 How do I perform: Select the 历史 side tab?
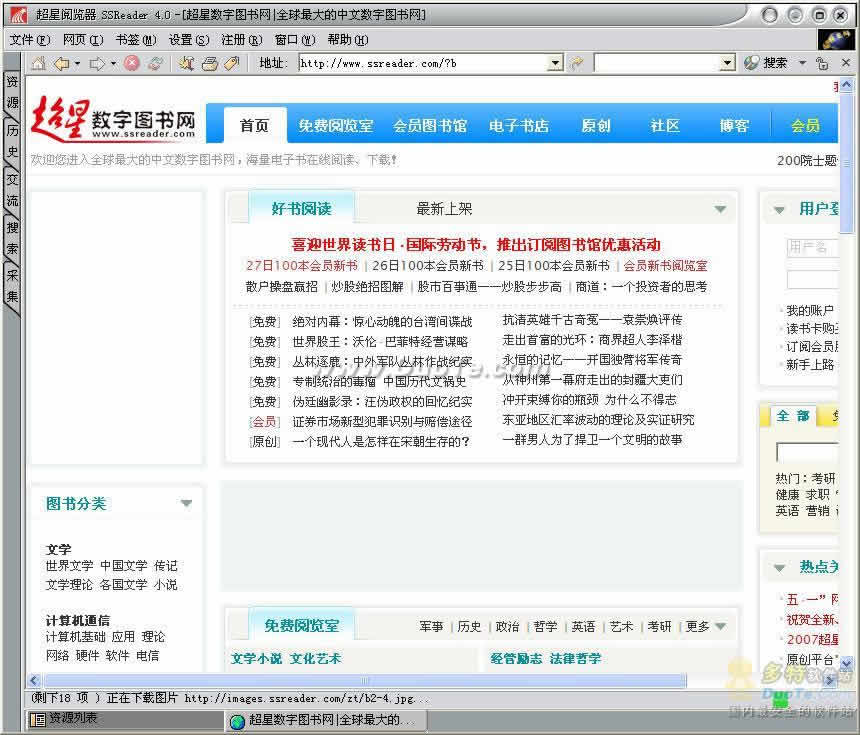coord(12,141)
